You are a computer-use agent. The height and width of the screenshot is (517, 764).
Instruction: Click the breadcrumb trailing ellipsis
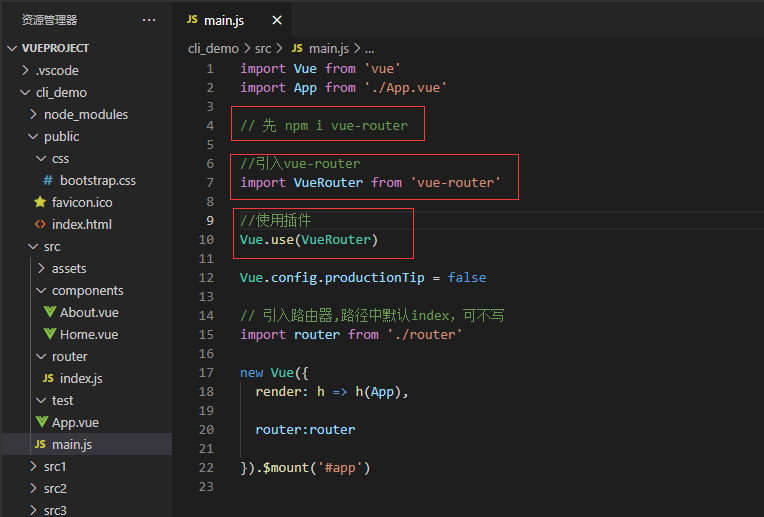(370, 49)
